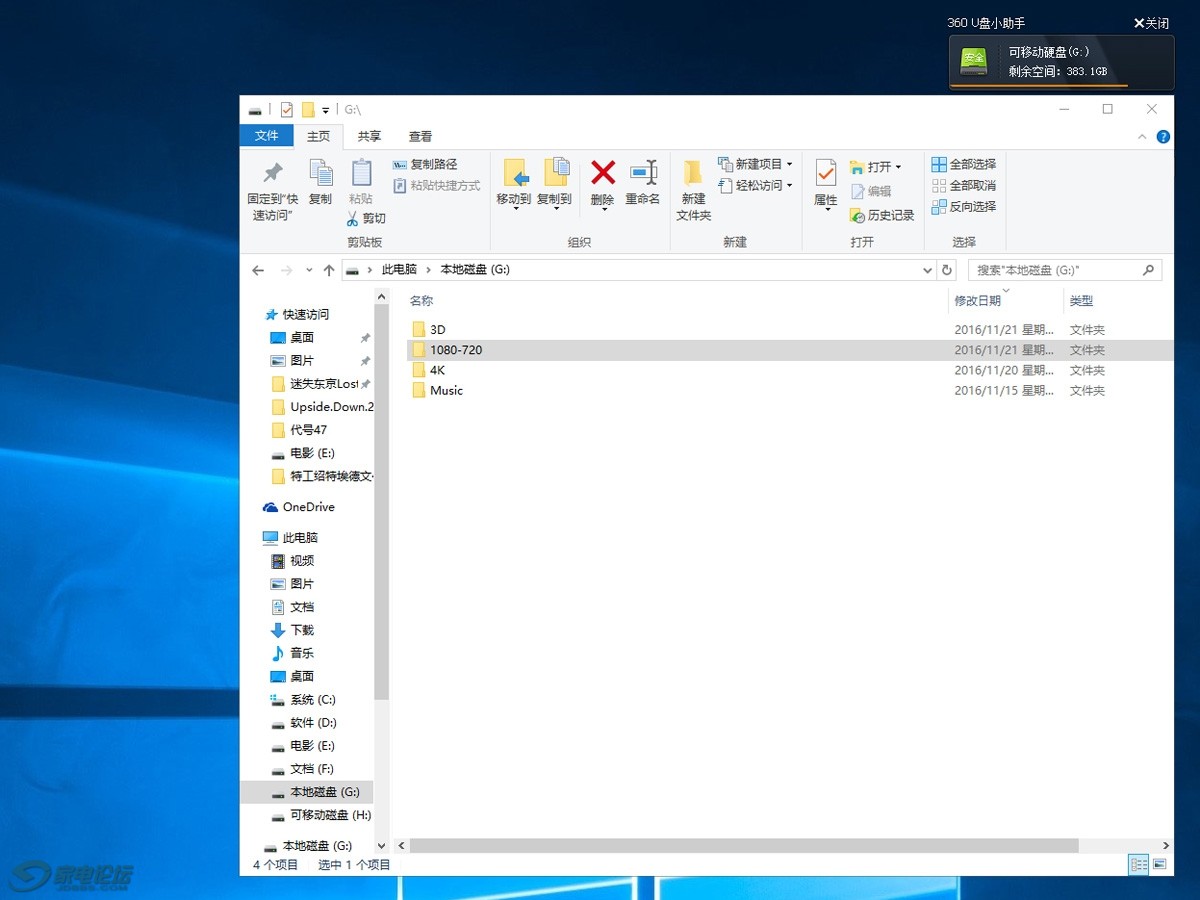Switch to details view in status bar
Screen dimensions: 1200x900
(1138, 864)
